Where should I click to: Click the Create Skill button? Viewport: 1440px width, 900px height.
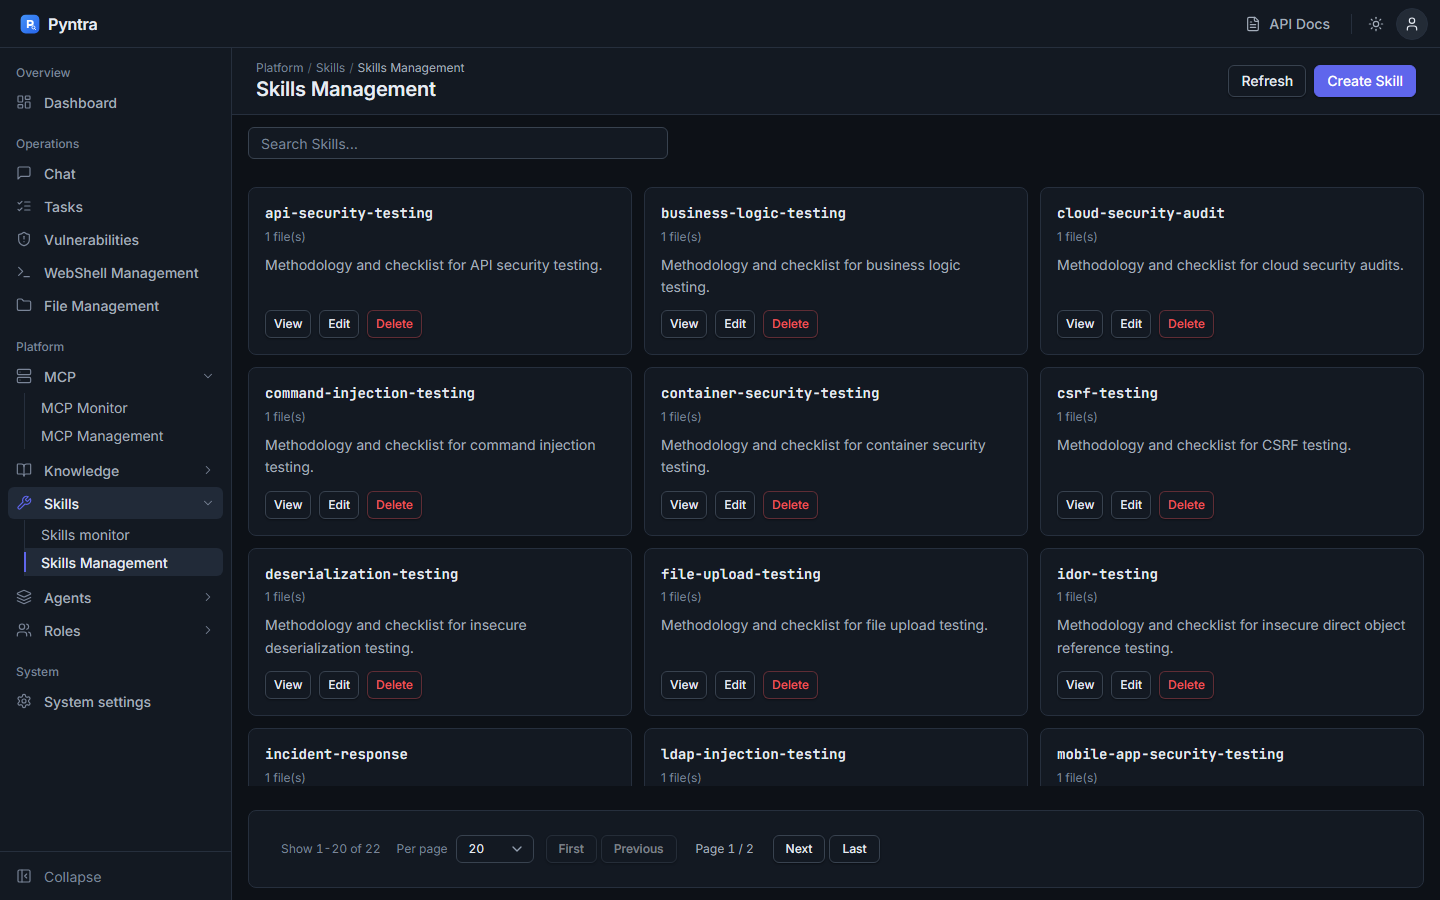pyautogui.click(x=1365, y=81)
